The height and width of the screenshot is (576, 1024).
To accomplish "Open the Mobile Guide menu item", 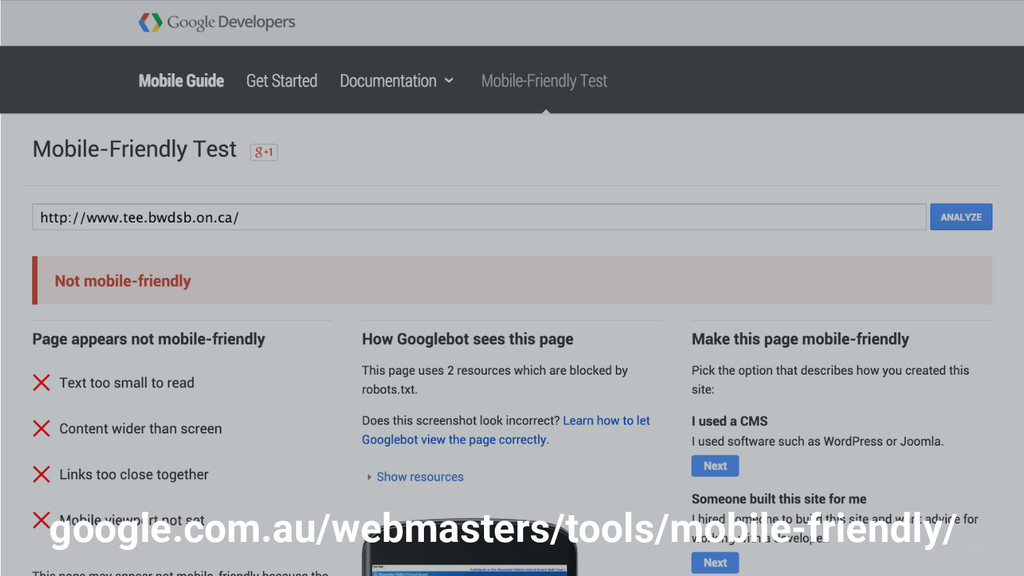I will point(181,80).
